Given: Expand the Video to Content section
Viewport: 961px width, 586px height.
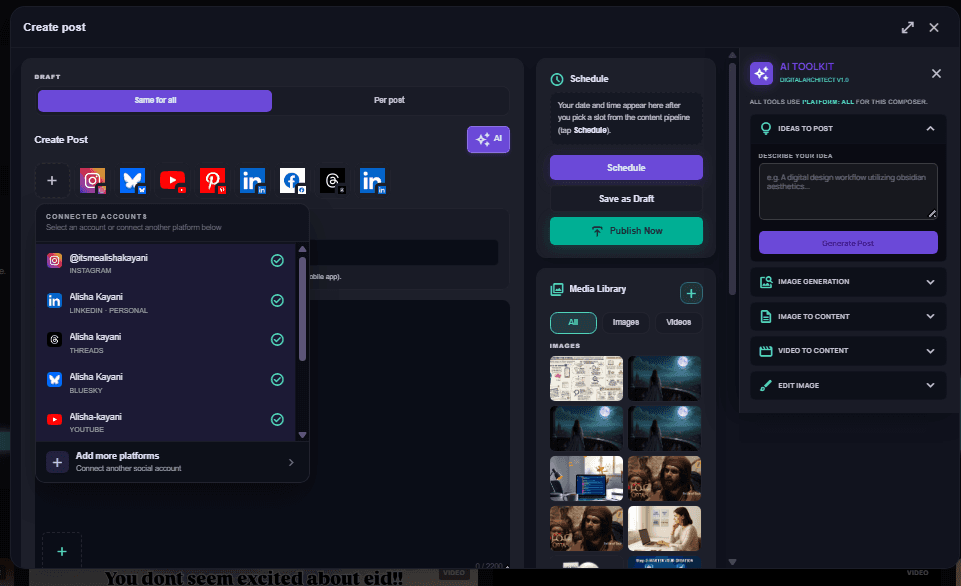Looking at the screenshot, I should point(932,350).
